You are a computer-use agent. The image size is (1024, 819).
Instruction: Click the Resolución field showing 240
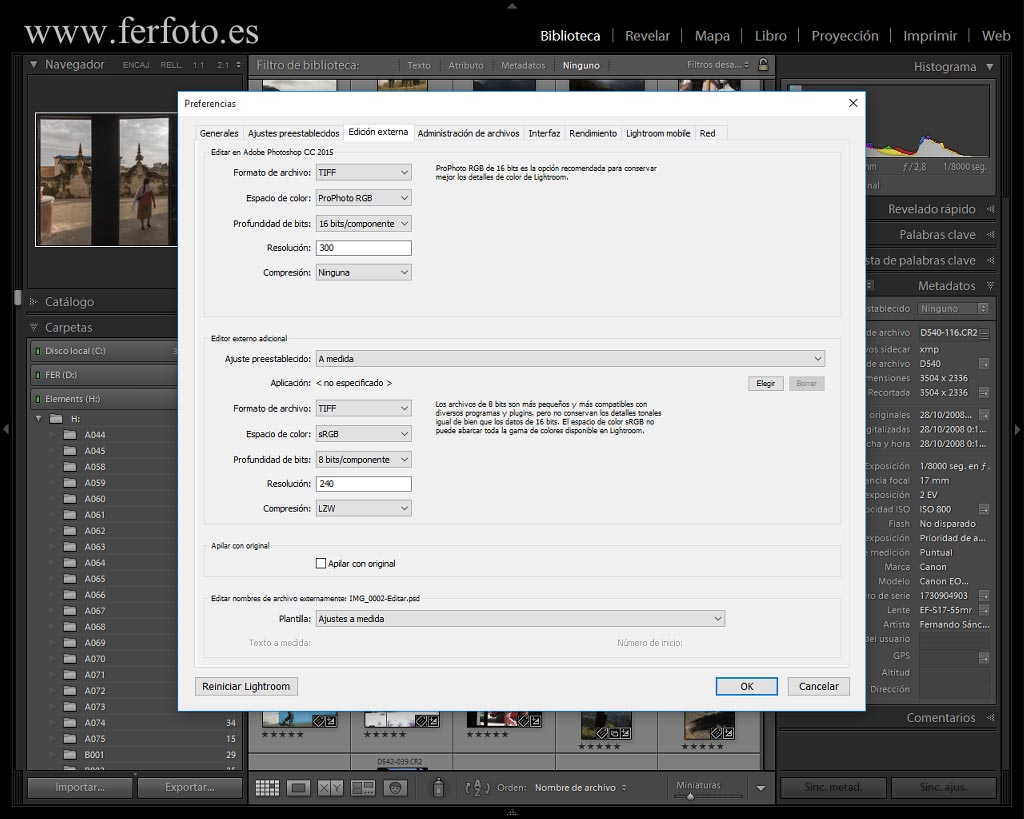point(364,484)
